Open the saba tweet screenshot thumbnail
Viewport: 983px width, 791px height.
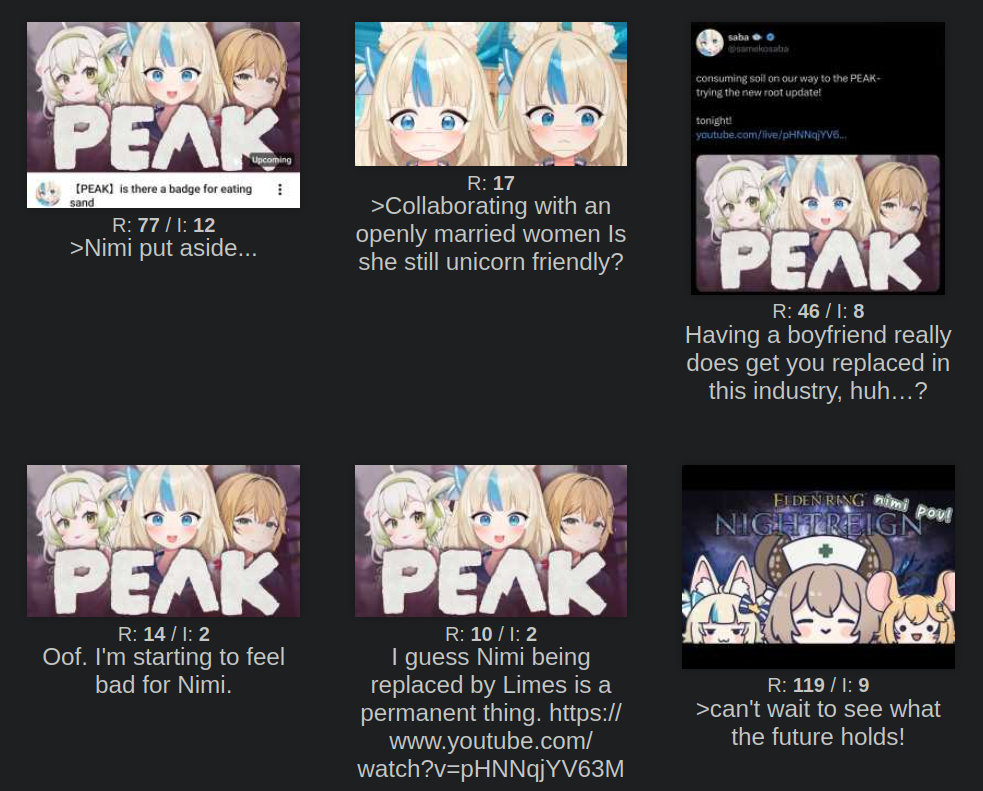[817, 158]
